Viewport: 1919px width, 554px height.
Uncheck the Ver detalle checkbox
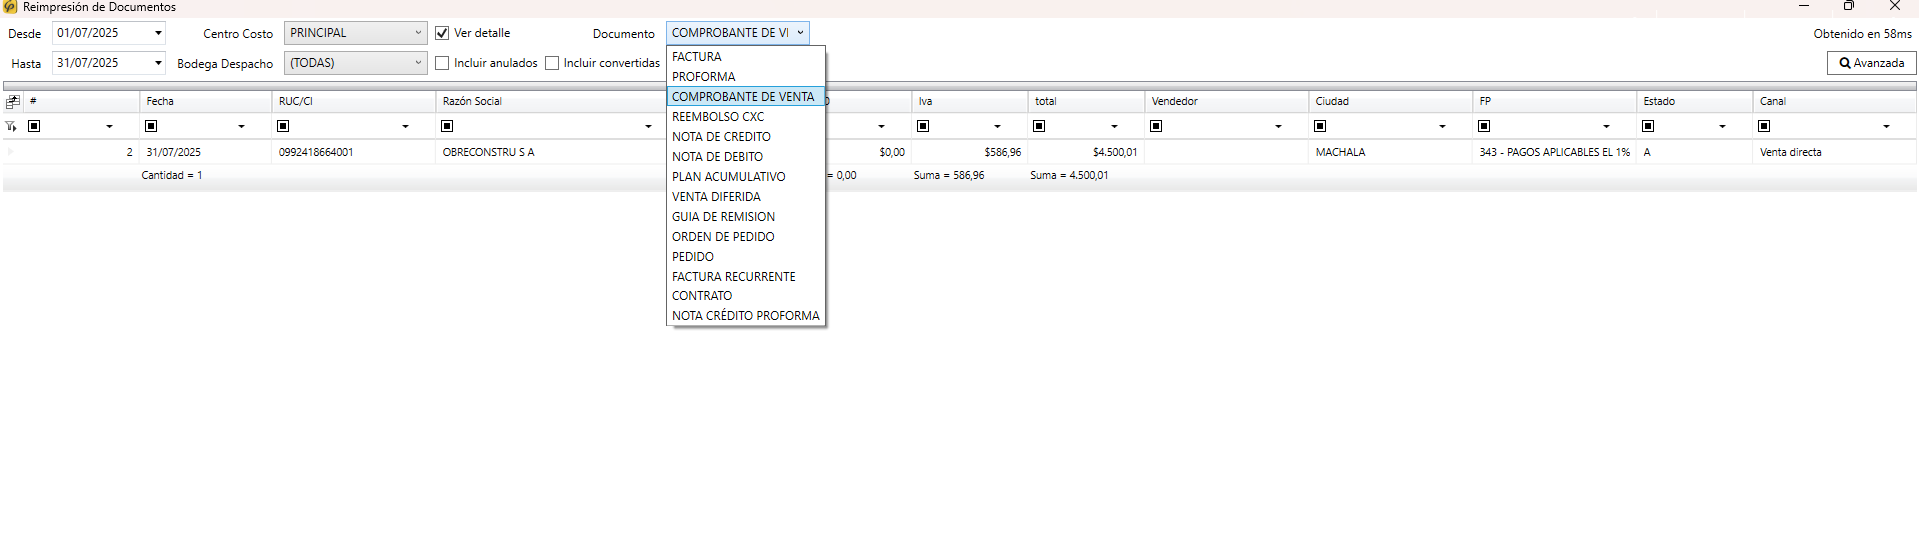442,33
